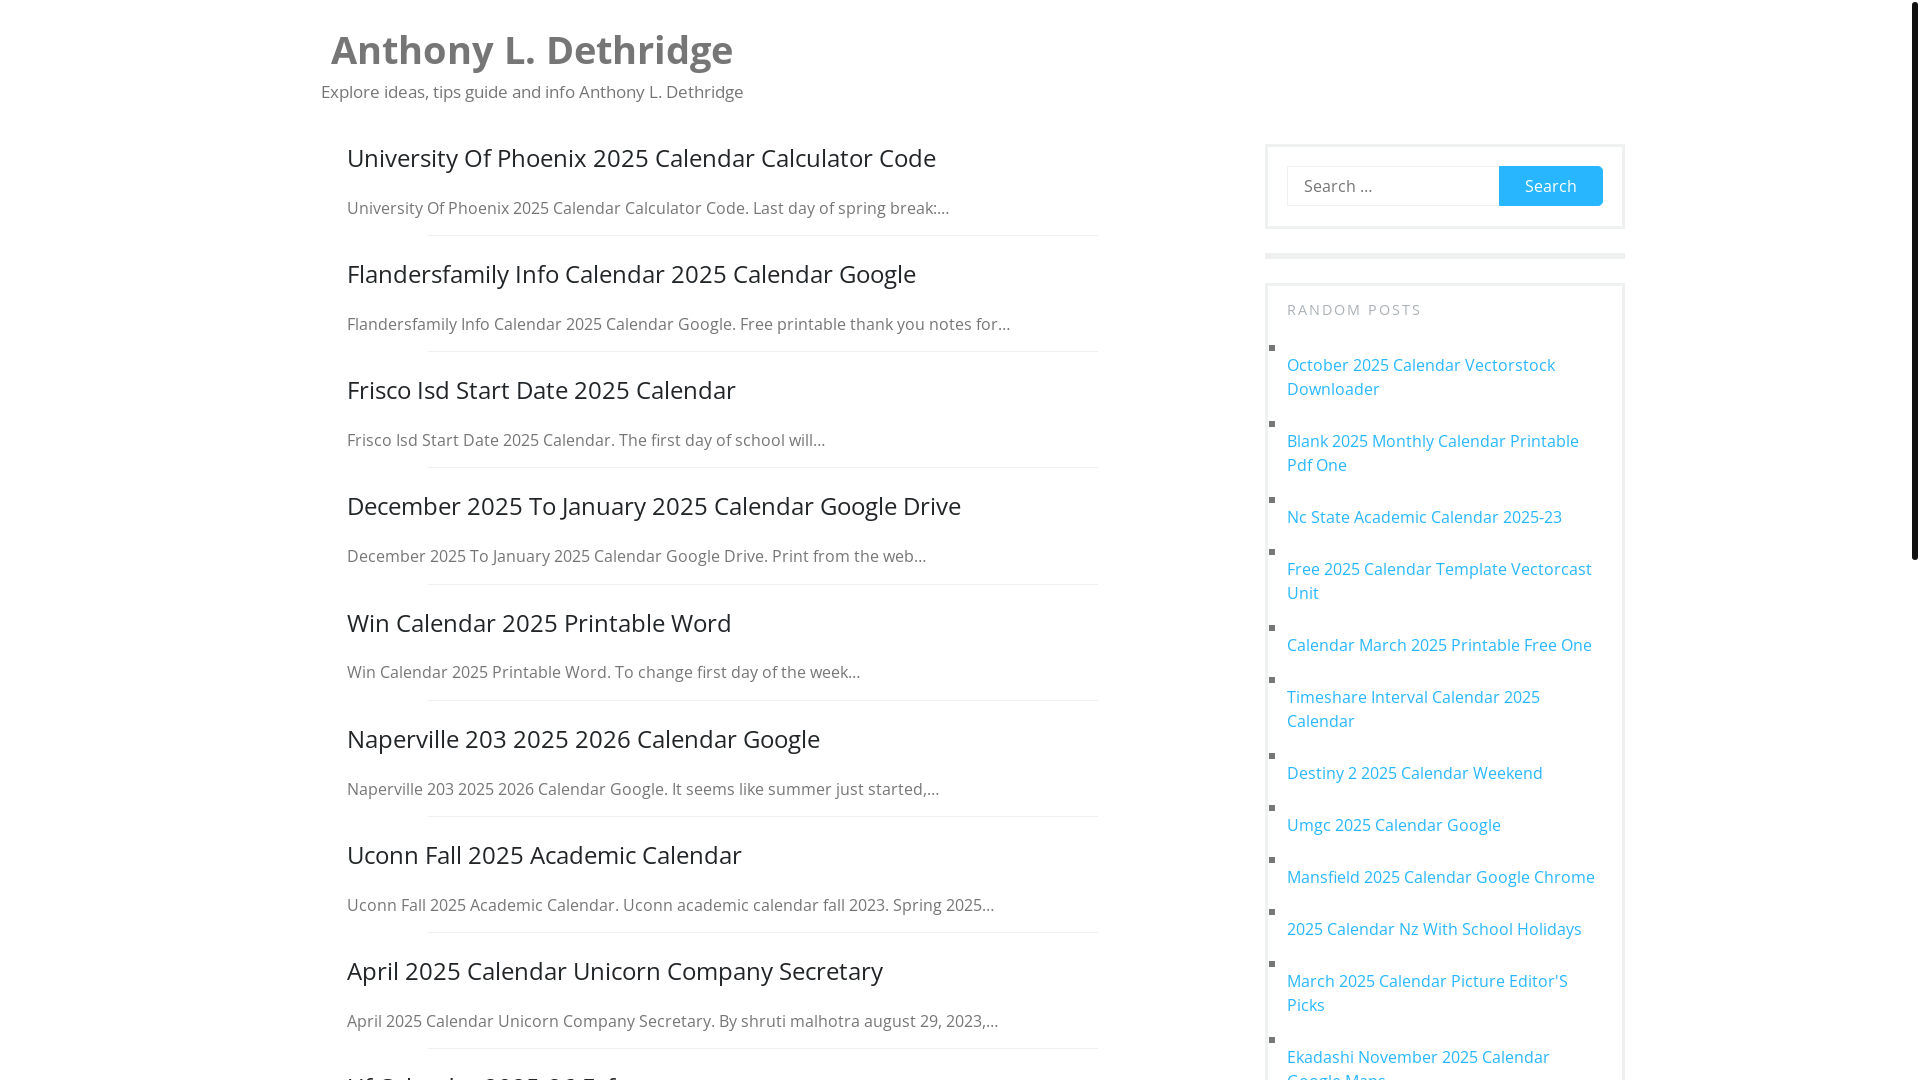The image size is (1920, 1080).
Task: Open October 2025 Calendar Vectorstock Downloader link
Action: [1420, 377]
